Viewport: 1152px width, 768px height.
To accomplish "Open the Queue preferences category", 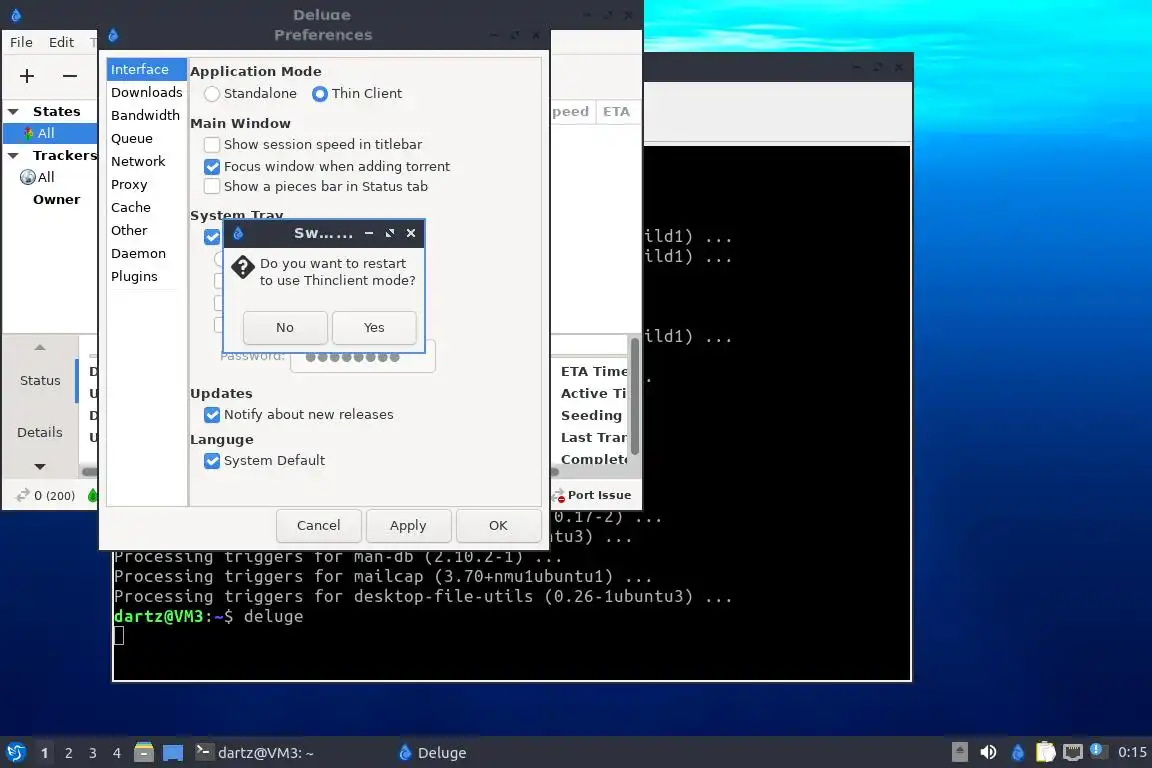I will (x=146, y=138).
